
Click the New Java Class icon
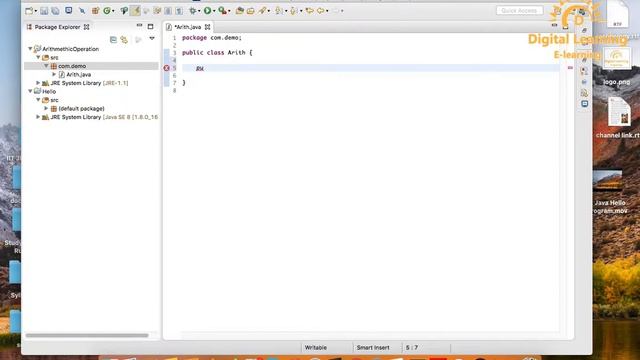pyautogui.click(x=107, y=11)
